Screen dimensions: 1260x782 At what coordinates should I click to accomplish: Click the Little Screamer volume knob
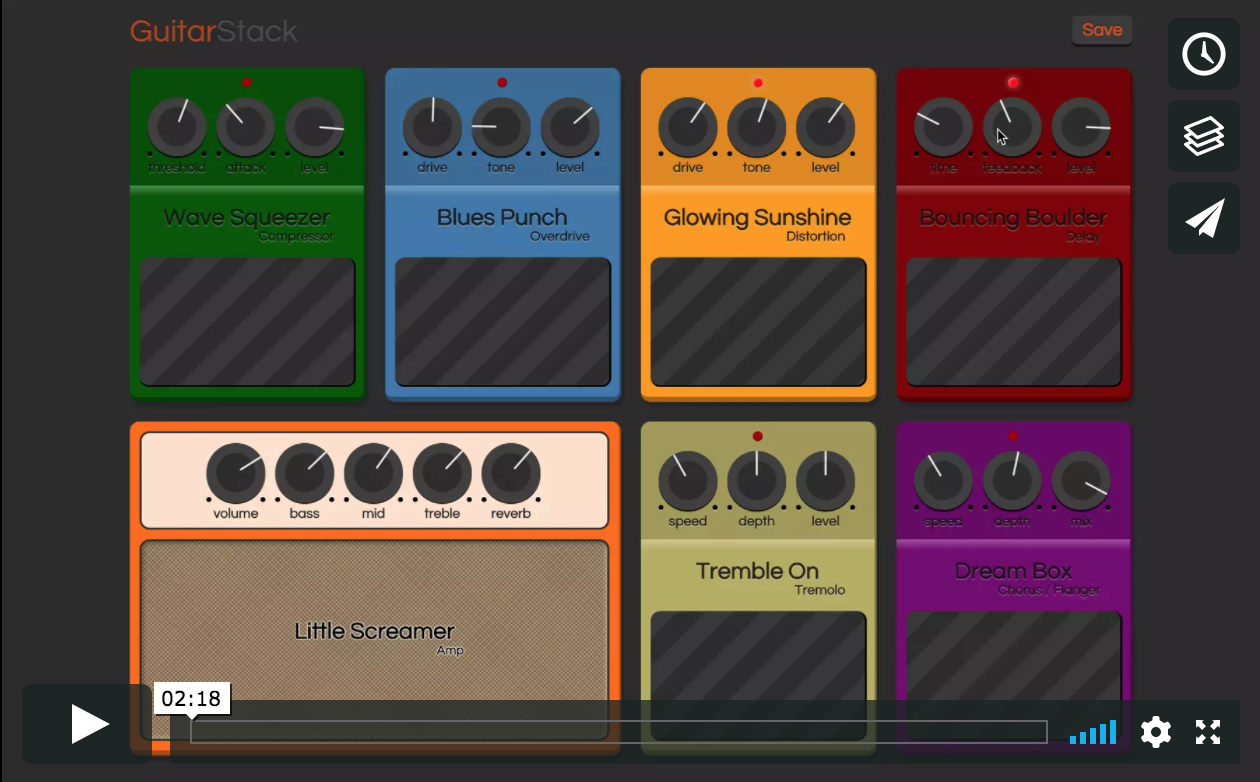click(236, 473)
